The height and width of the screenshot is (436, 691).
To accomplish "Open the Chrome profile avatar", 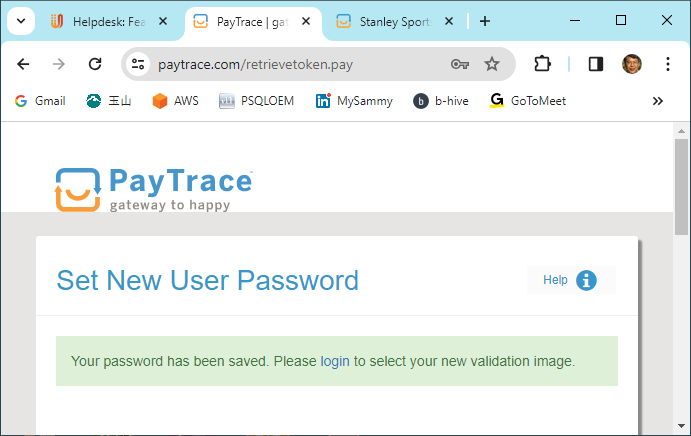I will click(x=632, y=64).
